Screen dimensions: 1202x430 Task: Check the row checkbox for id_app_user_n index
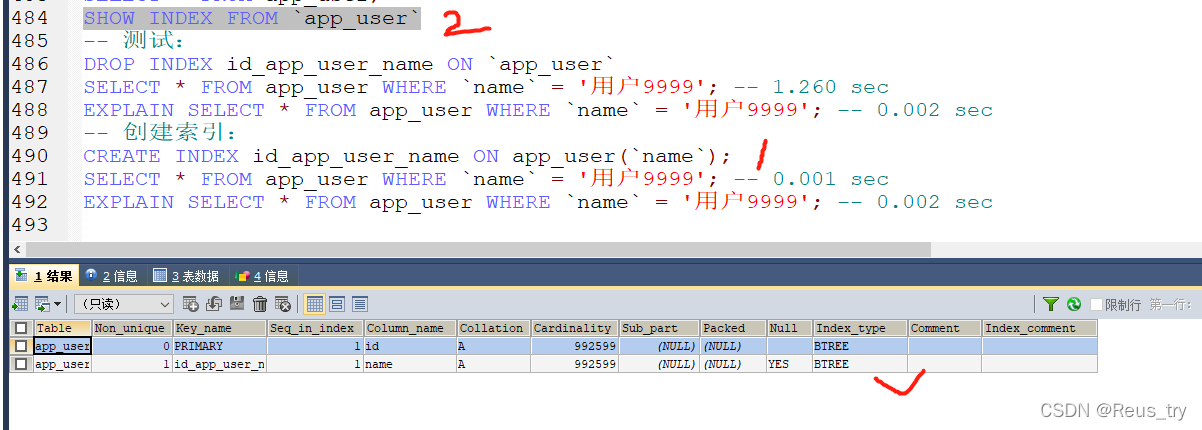coord(21,364)
